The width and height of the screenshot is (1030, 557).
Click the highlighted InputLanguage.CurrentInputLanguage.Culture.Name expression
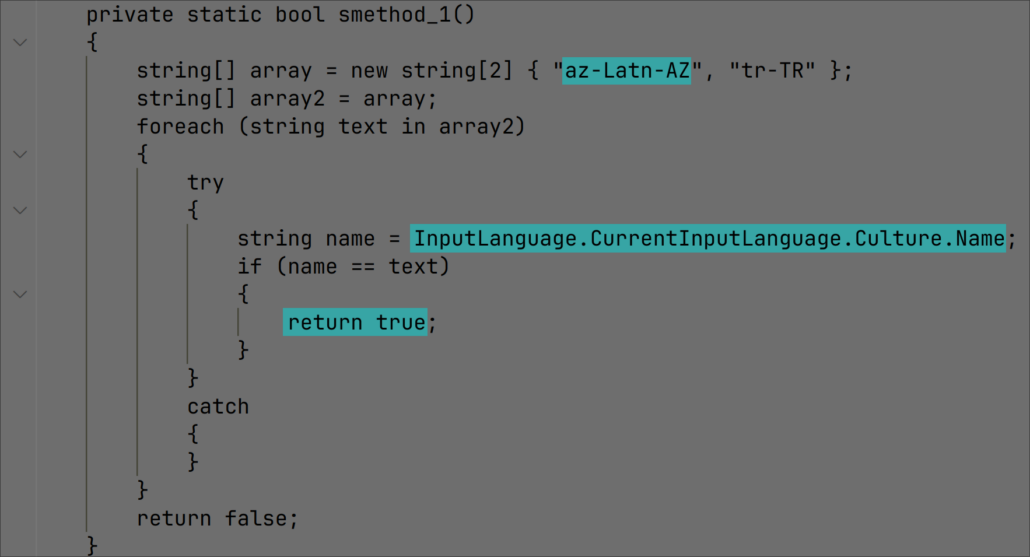coord(708,239)
